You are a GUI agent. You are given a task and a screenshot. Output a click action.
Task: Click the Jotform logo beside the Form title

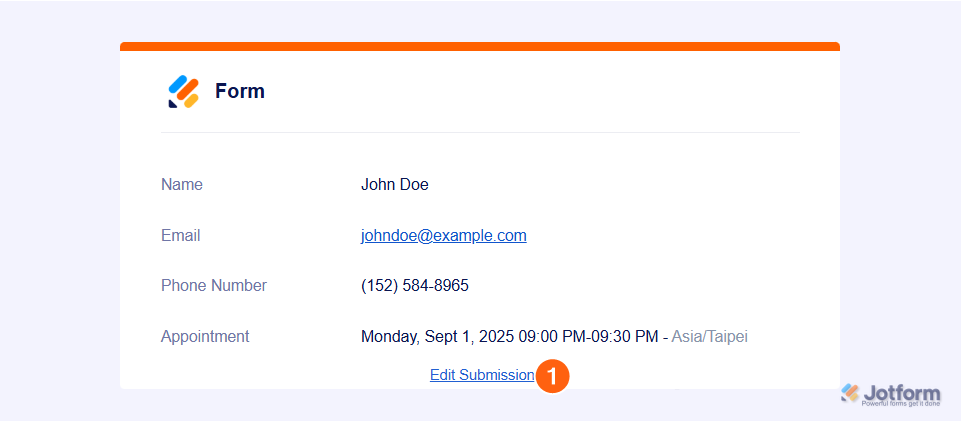coord(183,92)
